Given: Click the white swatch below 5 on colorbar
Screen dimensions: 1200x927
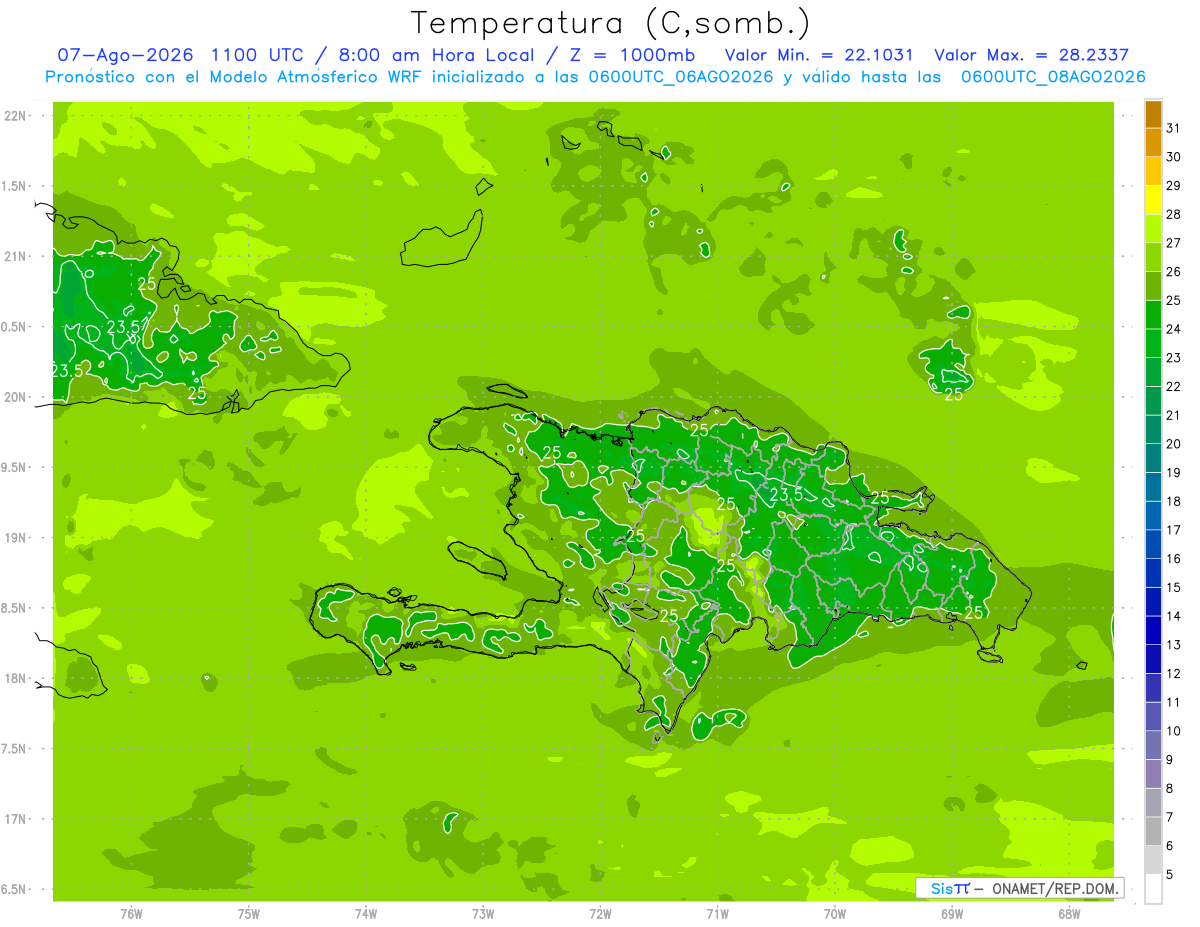Looking at the screenshot, I should point(1153,889).
